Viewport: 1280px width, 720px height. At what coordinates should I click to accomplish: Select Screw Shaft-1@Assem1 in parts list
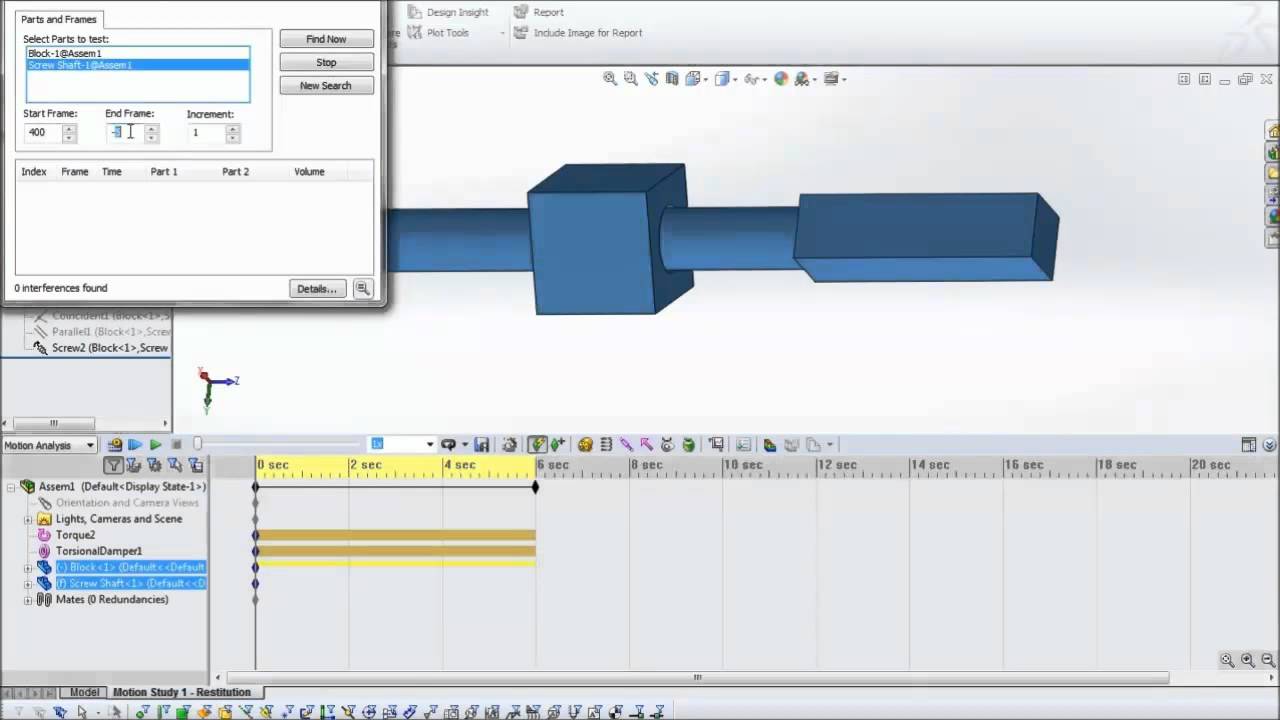click(x=137, y=65)
